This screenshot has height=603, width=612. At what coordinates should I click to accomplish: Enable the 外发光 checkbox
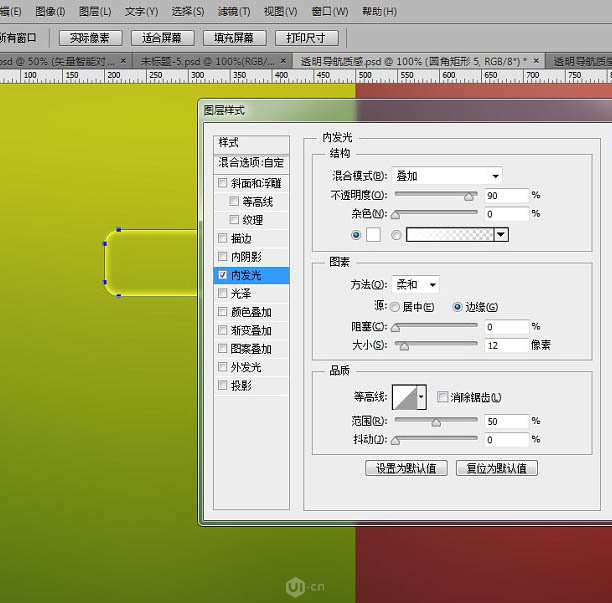[x=222, y=366]
